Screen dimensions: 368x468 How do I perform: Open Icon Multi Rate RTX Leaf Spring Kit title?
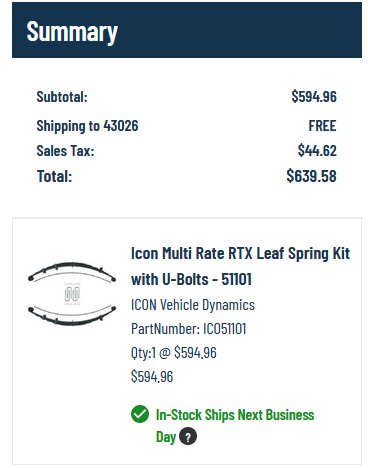pyautogui.click(x=240, y=266)
